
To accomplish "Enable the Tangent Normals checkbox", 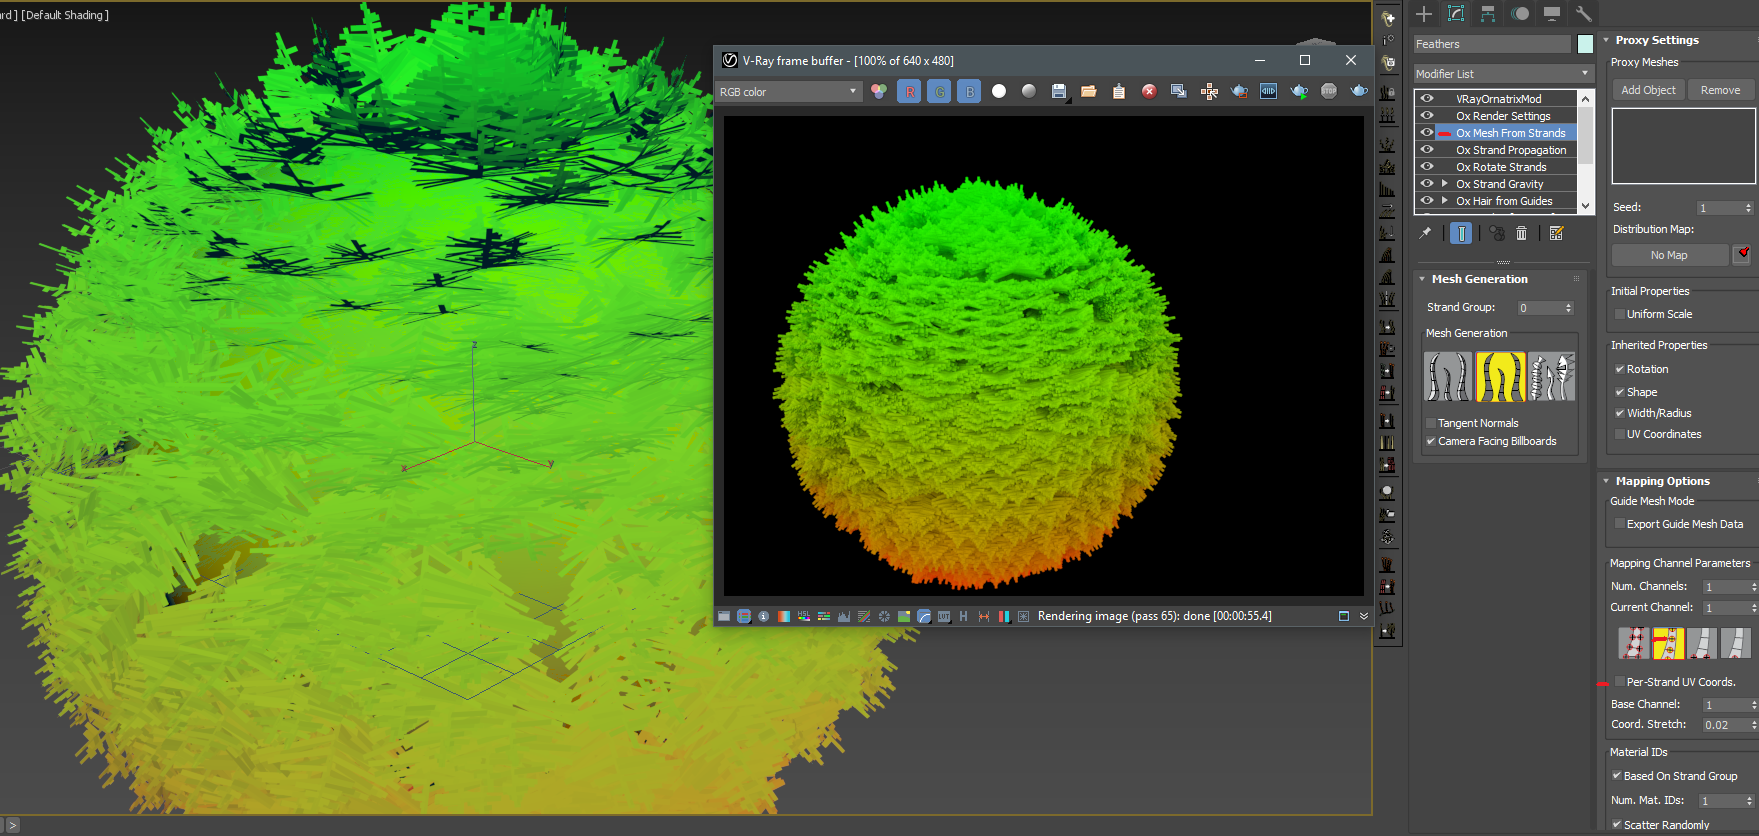I will pyautogui.click(x=1431, y=423).
